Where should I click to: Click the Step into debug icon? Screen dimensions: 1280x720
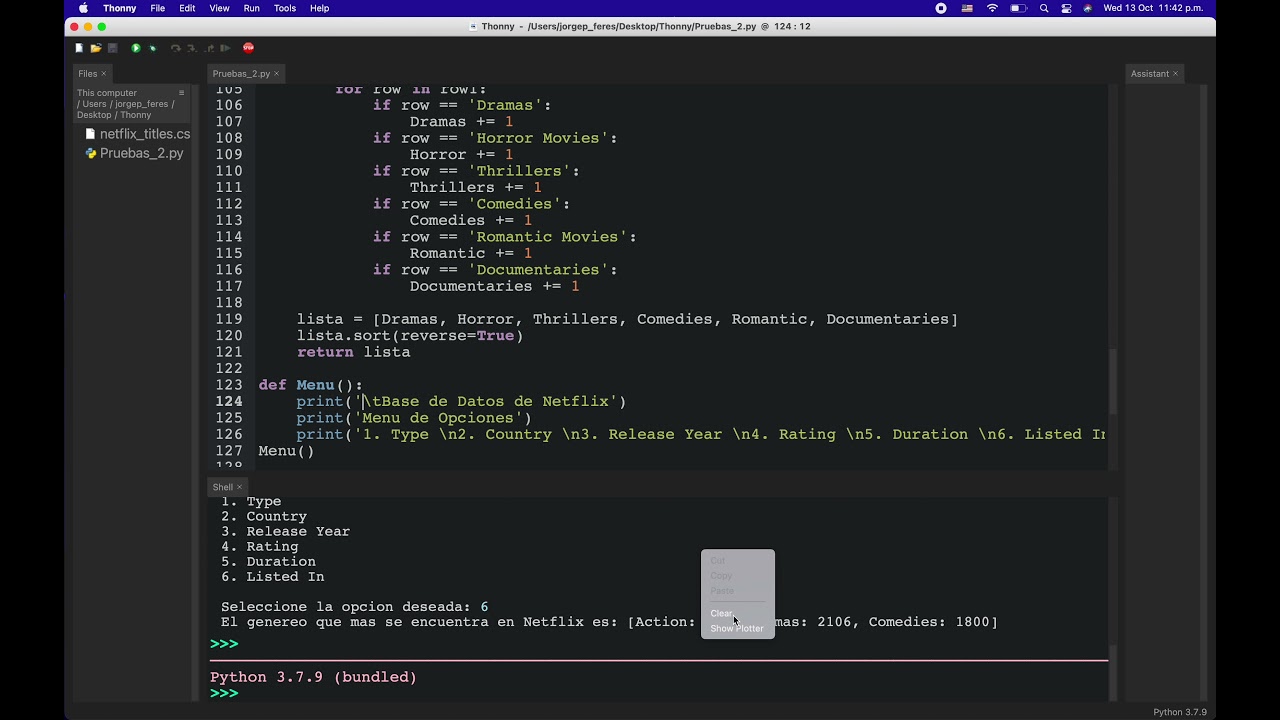pos(192,48)
